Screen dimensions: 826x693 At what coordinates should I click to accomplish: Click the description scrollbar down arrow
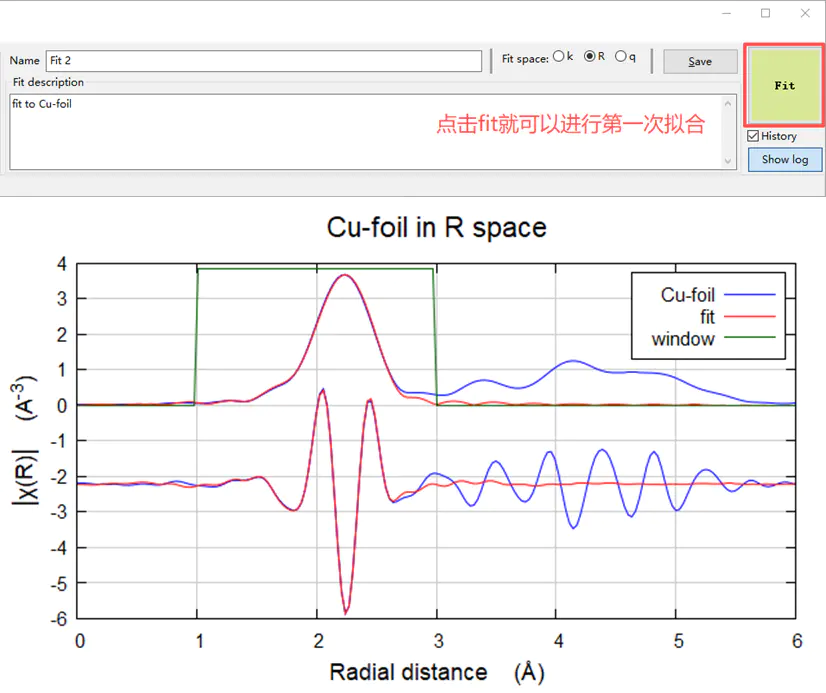(728, 161)
